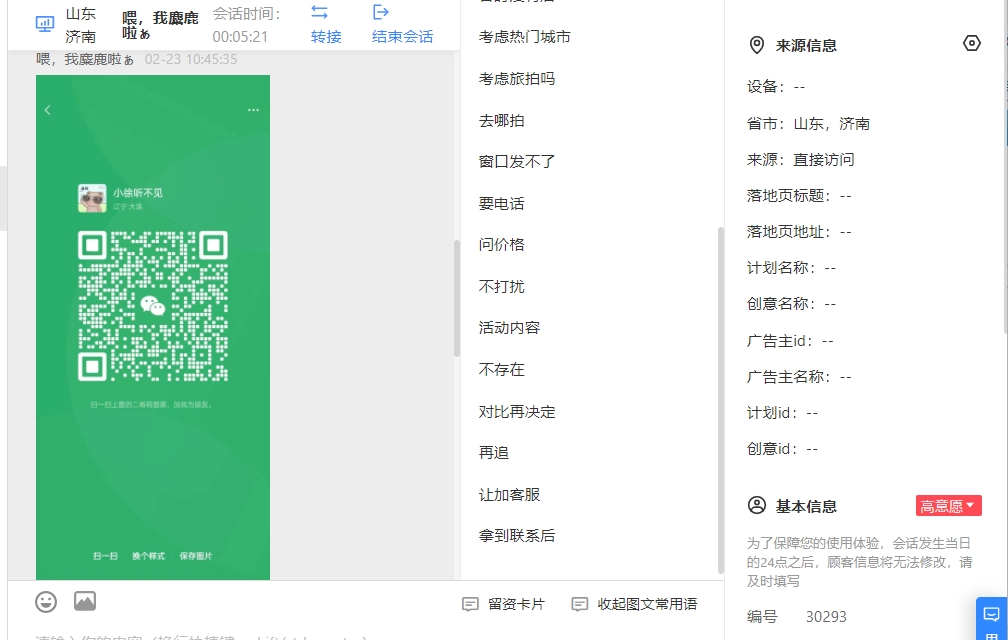Click the insert image icon
The height and width of the screenshot is (640, 1008).
[x=85, y=601]
